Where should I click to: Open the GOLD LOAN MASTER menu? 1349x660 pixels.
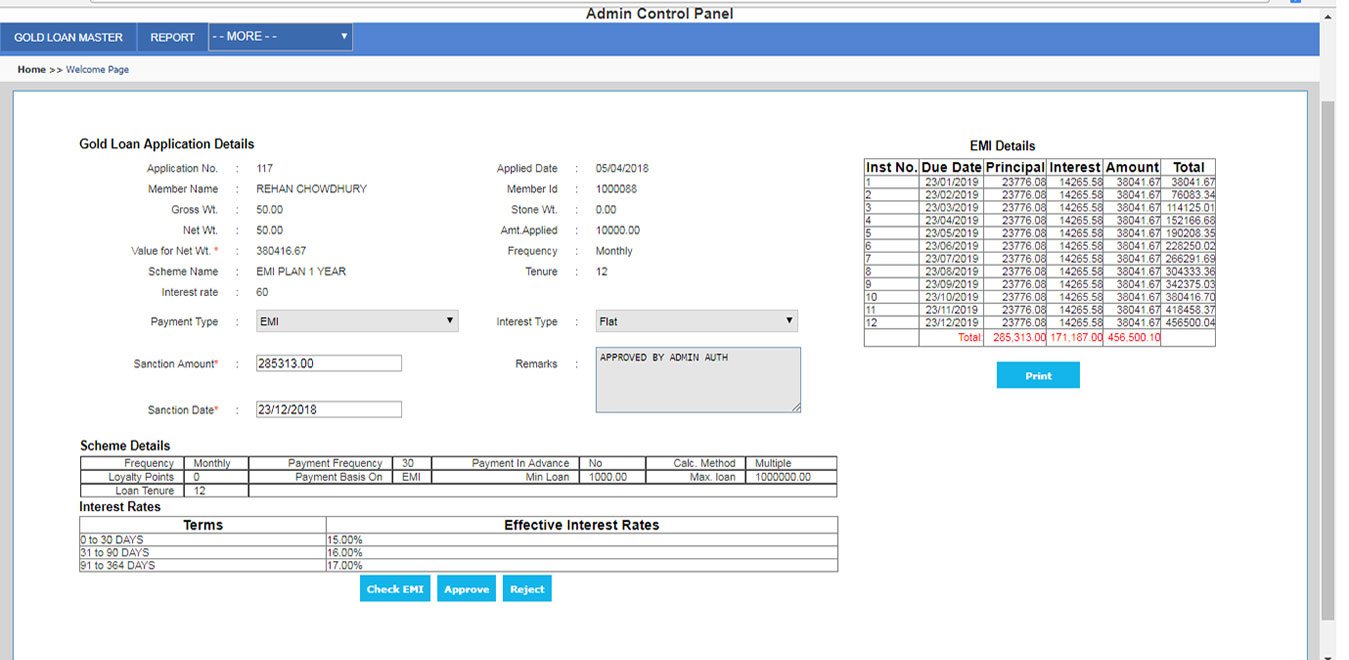[68, 37]
